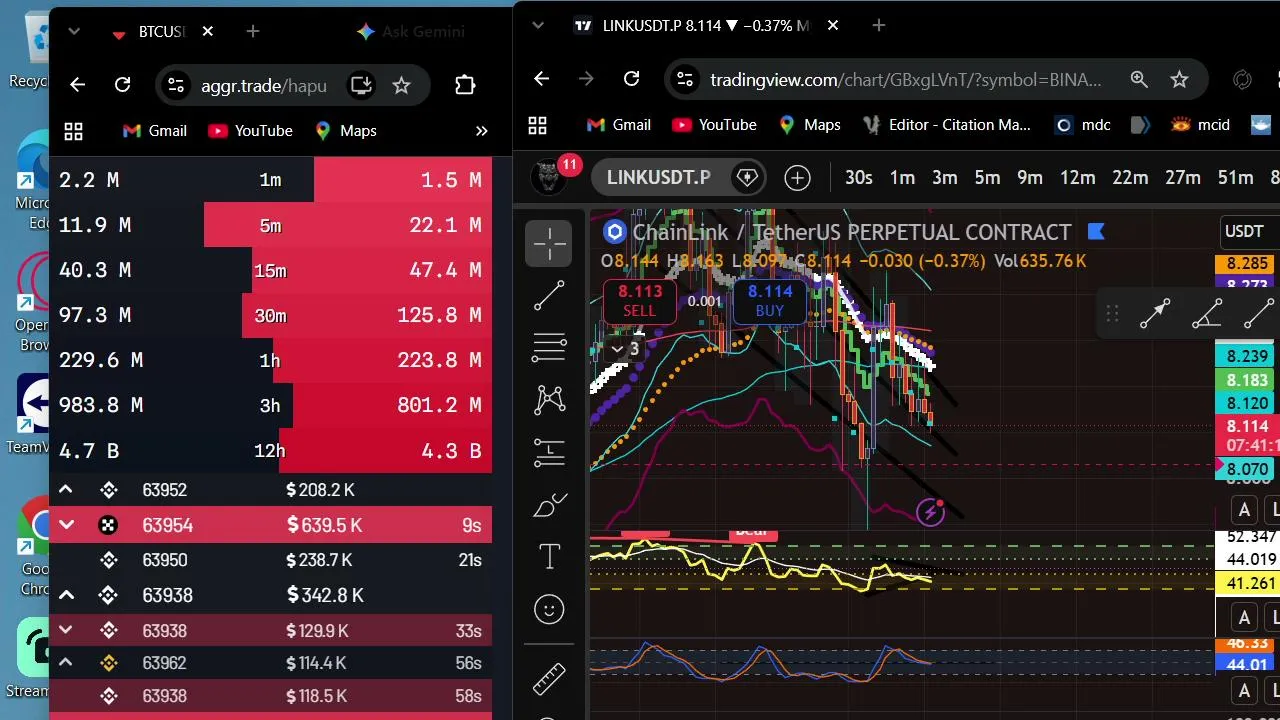1280x720 pixels.
Task: Click the aggr.trade URL address field
Action: pyautogui.click(x=264, y=85)
